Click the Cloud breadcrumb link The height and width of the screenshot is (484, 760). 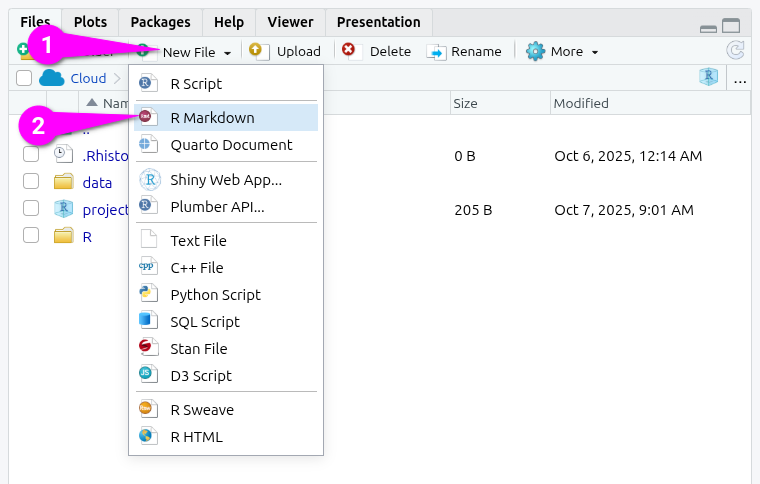[88, 78]
